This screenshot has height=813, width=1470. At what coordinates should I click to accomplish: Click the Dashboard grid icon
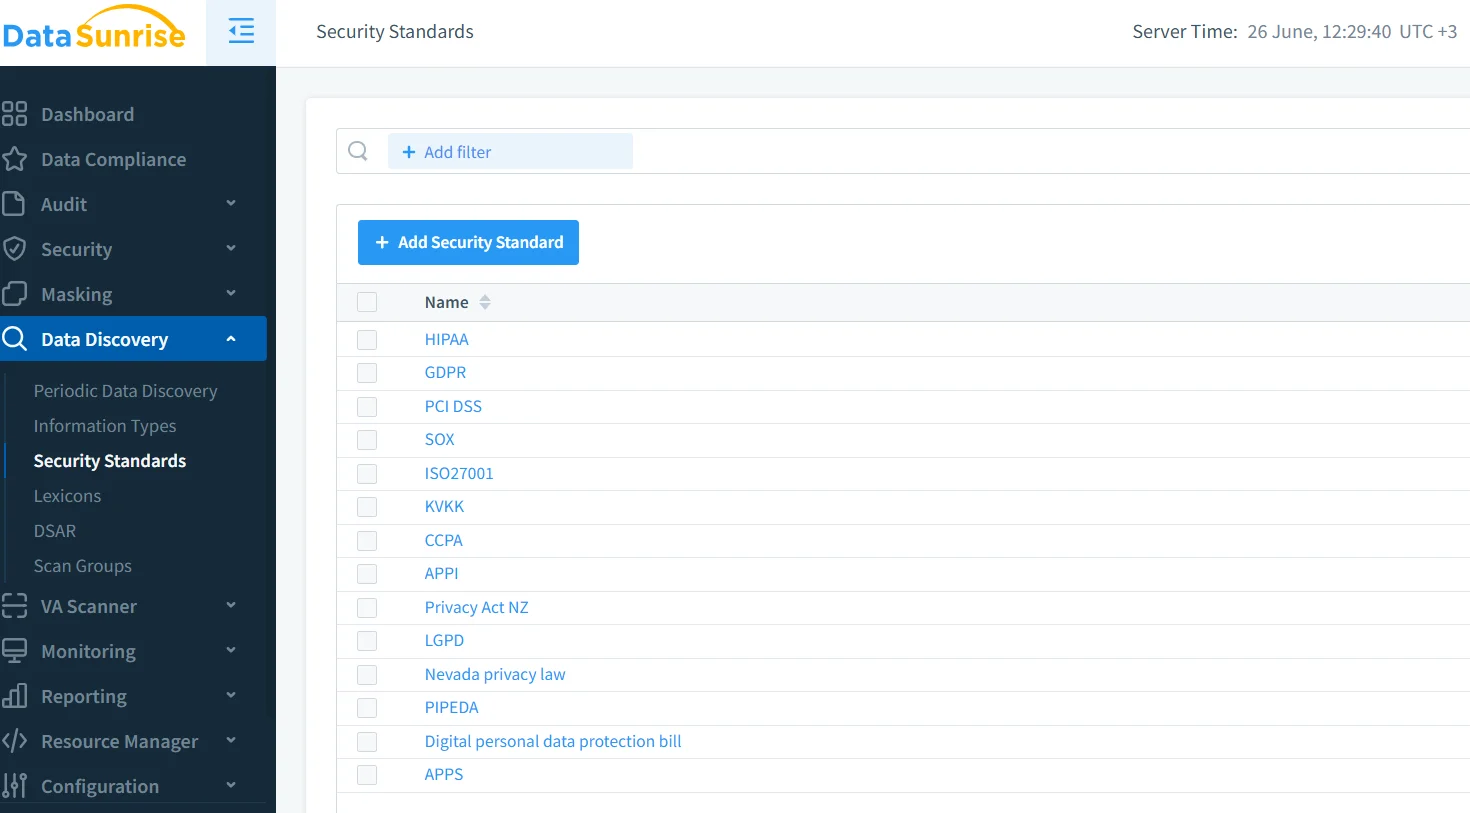[14, 114]
